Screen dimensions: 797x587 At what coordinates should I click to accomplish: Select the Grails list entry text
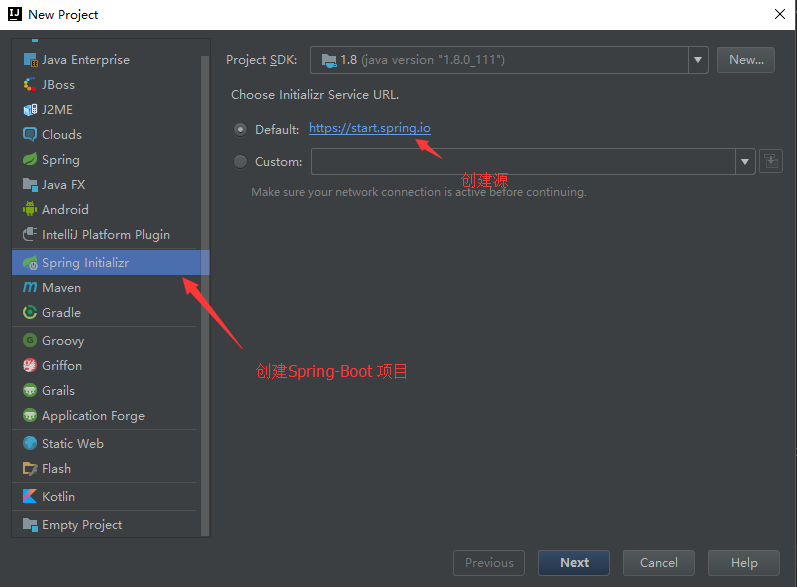tap(58, 390)
